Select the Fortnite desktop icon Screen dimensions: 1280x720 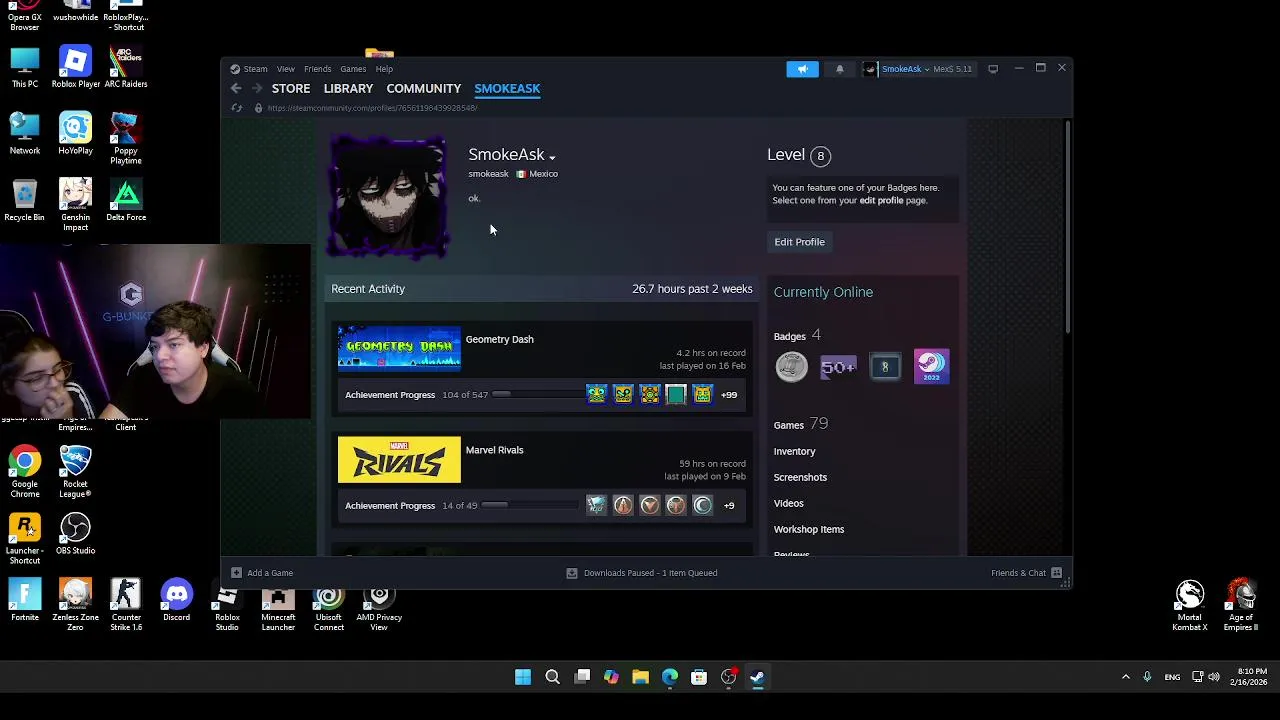pos(25,601)
